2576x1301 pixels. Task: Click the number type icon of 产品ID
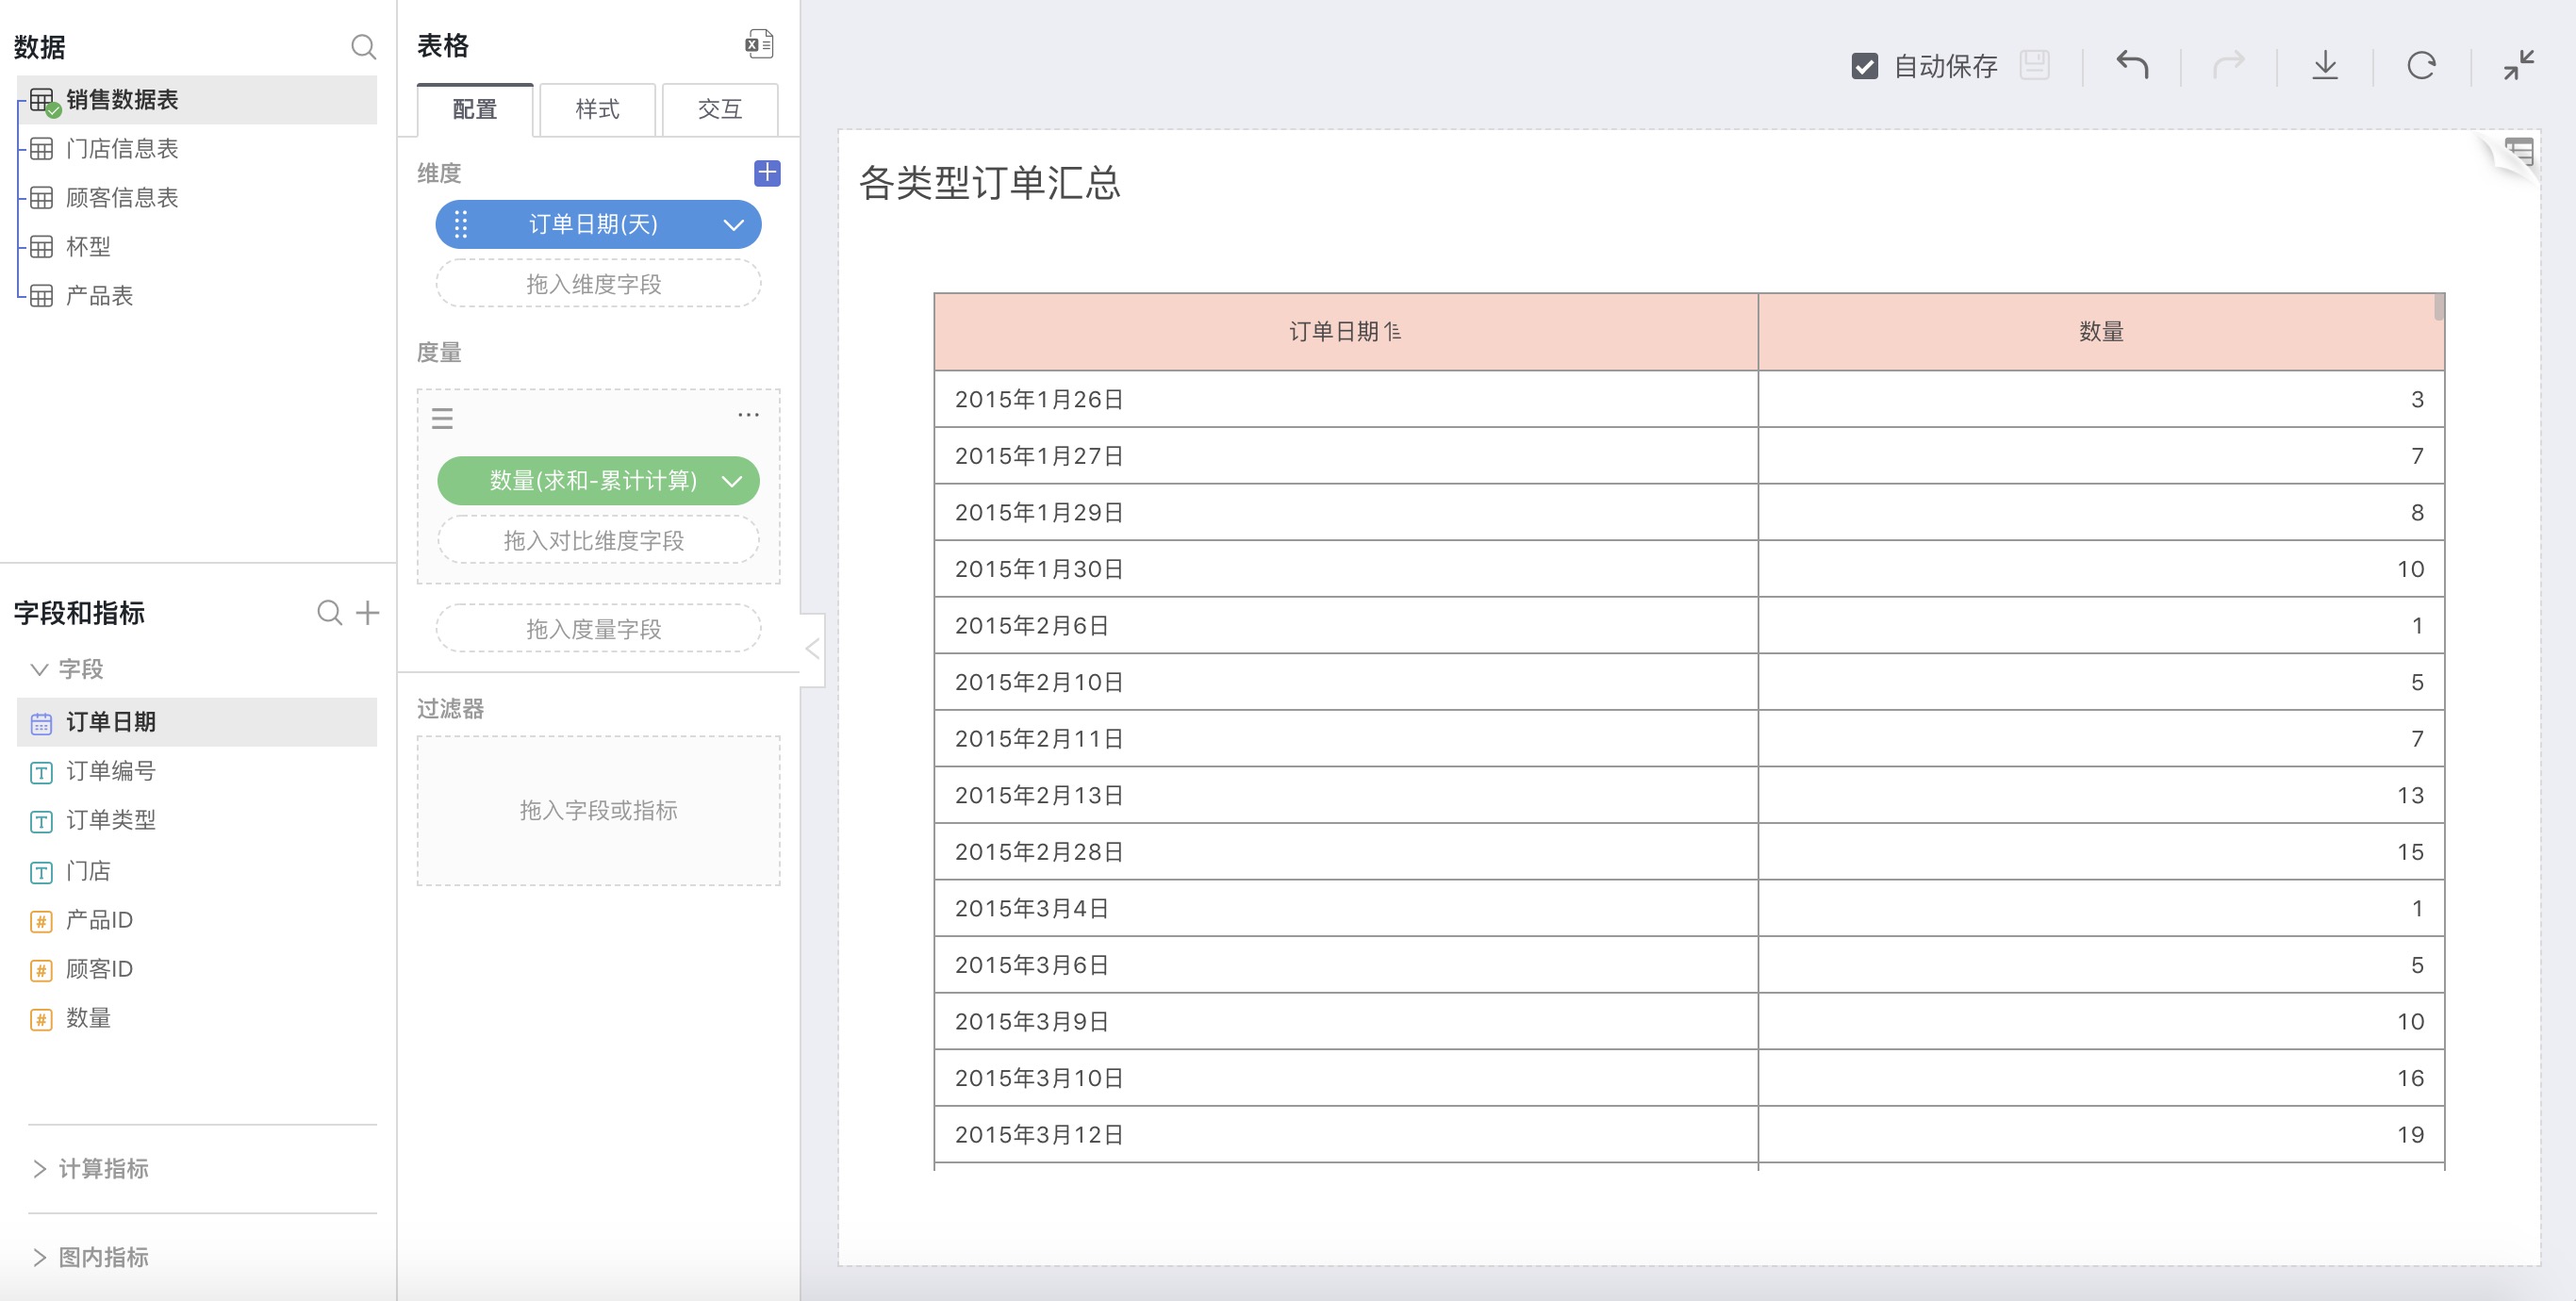(x=41, y=921)
